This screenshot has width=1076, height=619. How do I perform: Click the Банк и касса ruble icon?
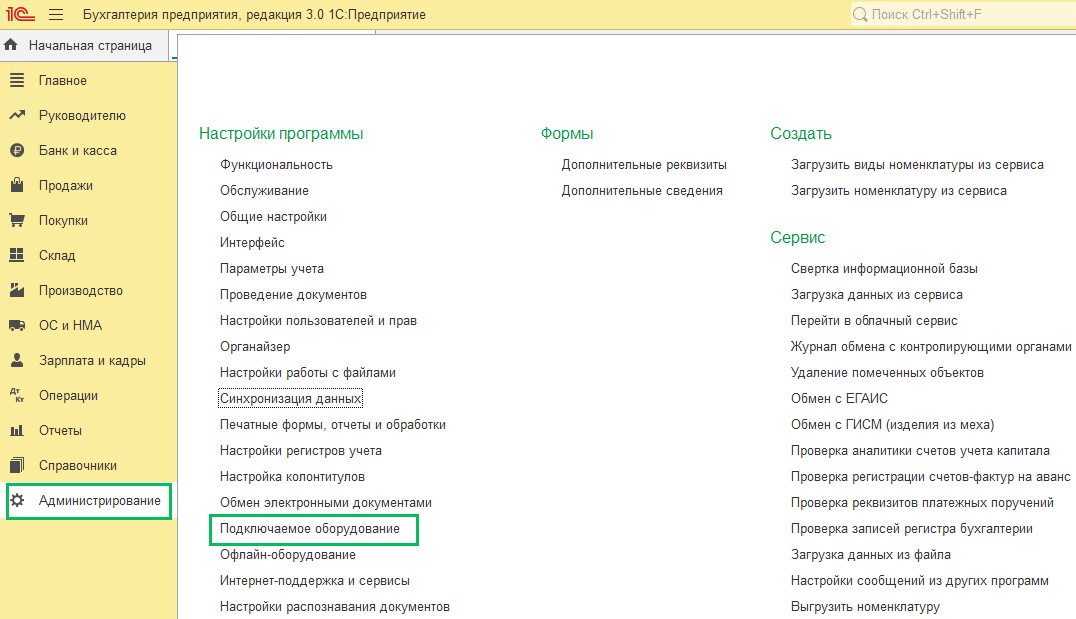[16, 151]
